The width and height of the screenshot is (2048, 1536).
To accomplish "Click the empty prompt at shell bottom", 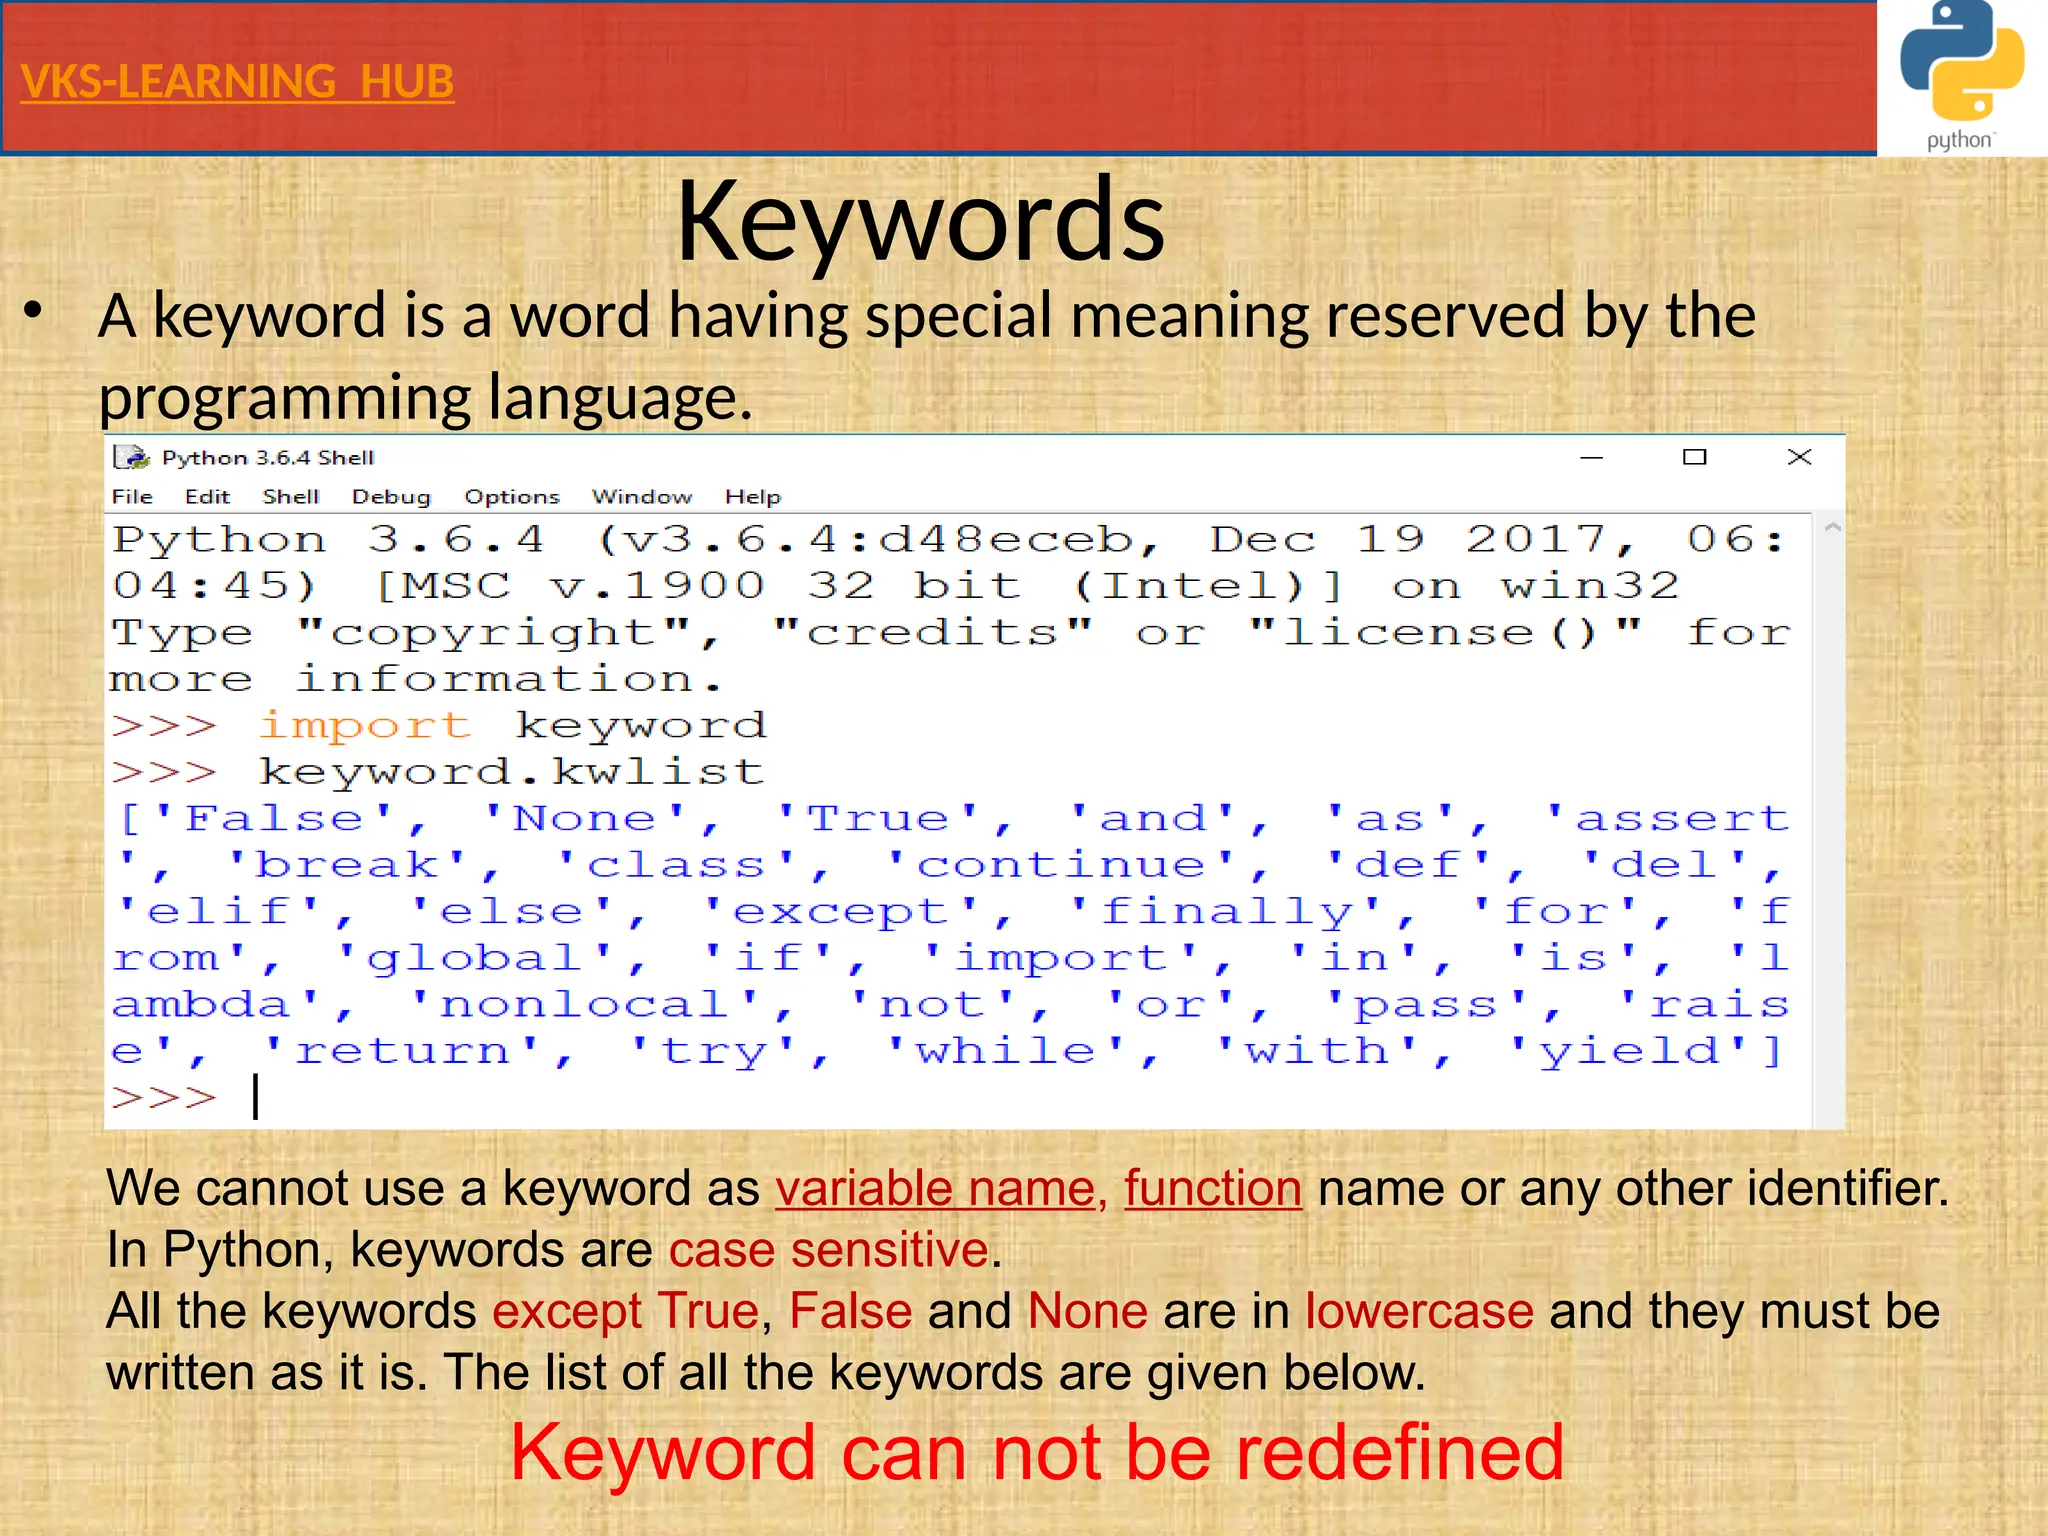I will click(x=186, y=1097).
